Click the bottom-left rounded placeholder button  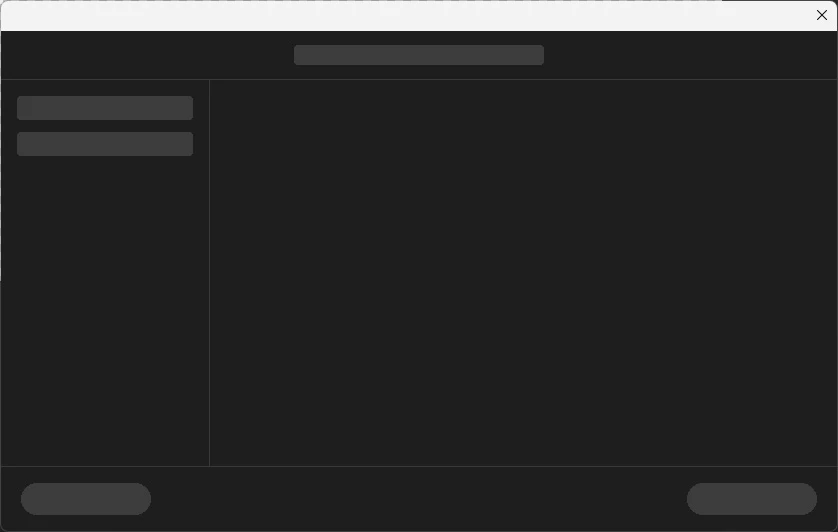(x=86, y=499)
